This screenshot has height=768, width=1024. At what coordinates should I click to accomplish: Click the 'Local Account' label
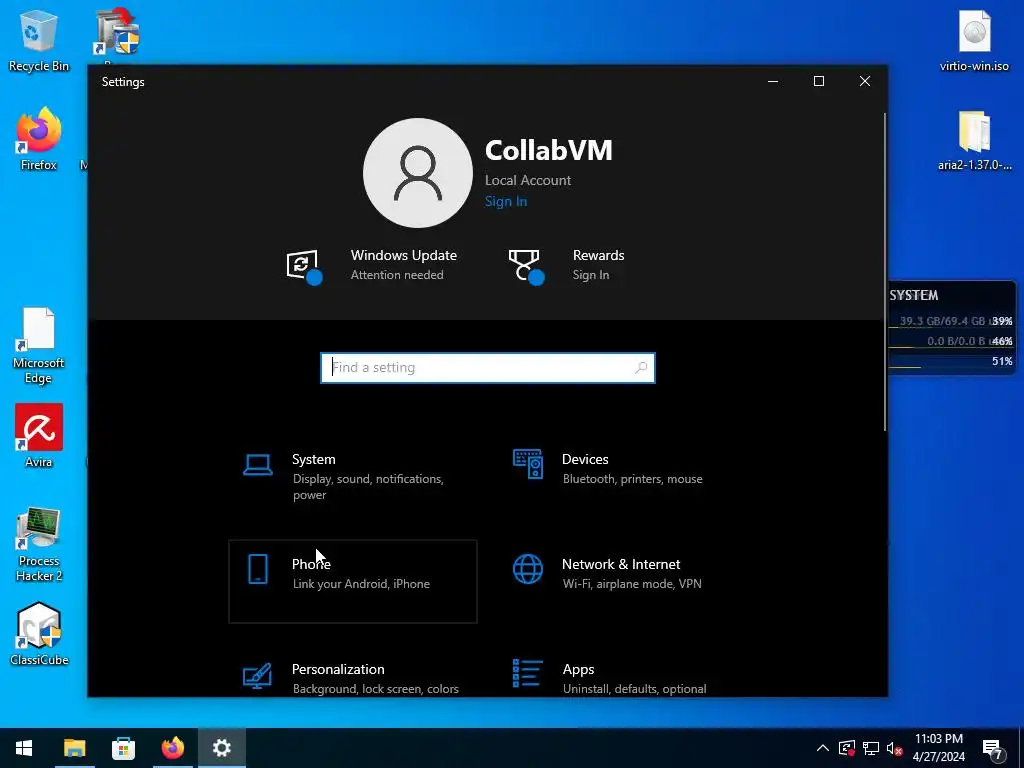click(528, 180)
